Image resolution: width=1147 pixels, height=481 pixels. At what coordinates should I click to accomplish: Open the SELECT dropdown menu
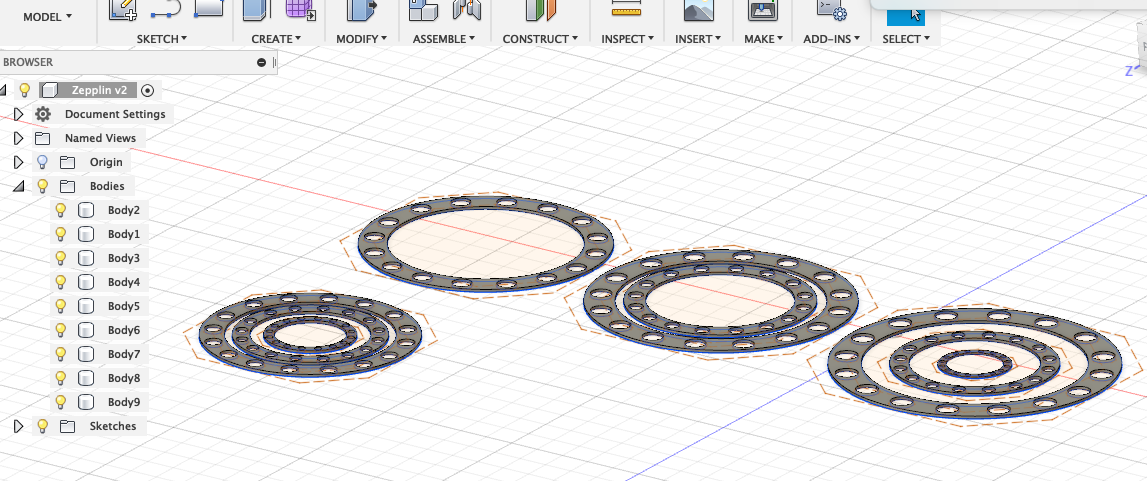pos(906,39)
